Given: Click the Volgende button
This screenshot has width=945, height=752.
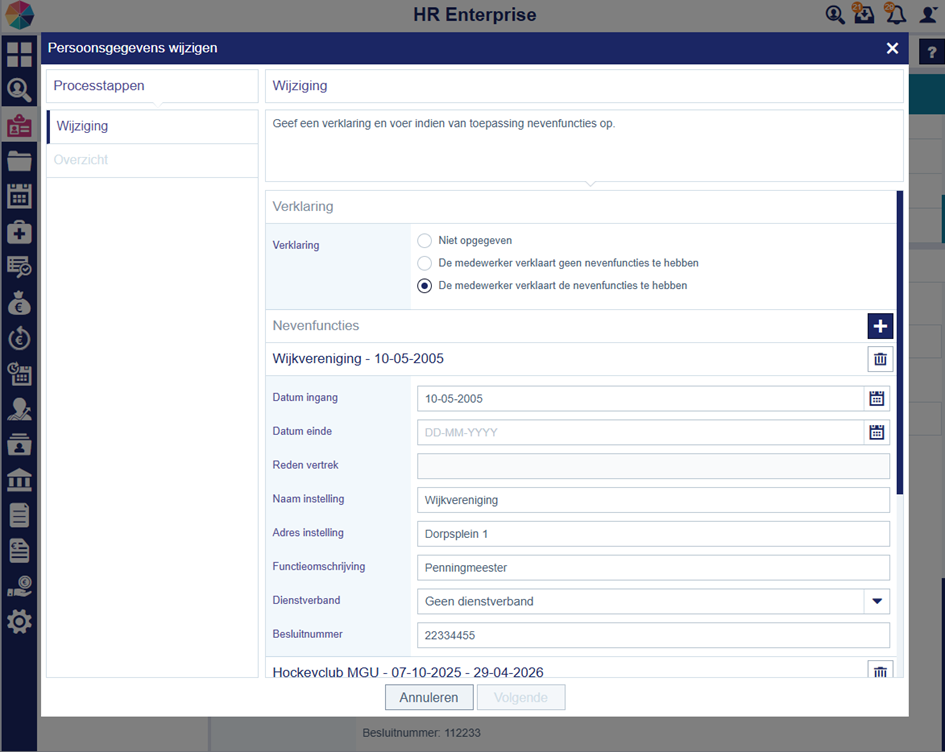Looking at the screenshot, I should pyautogui.click(x=521, y=697).
